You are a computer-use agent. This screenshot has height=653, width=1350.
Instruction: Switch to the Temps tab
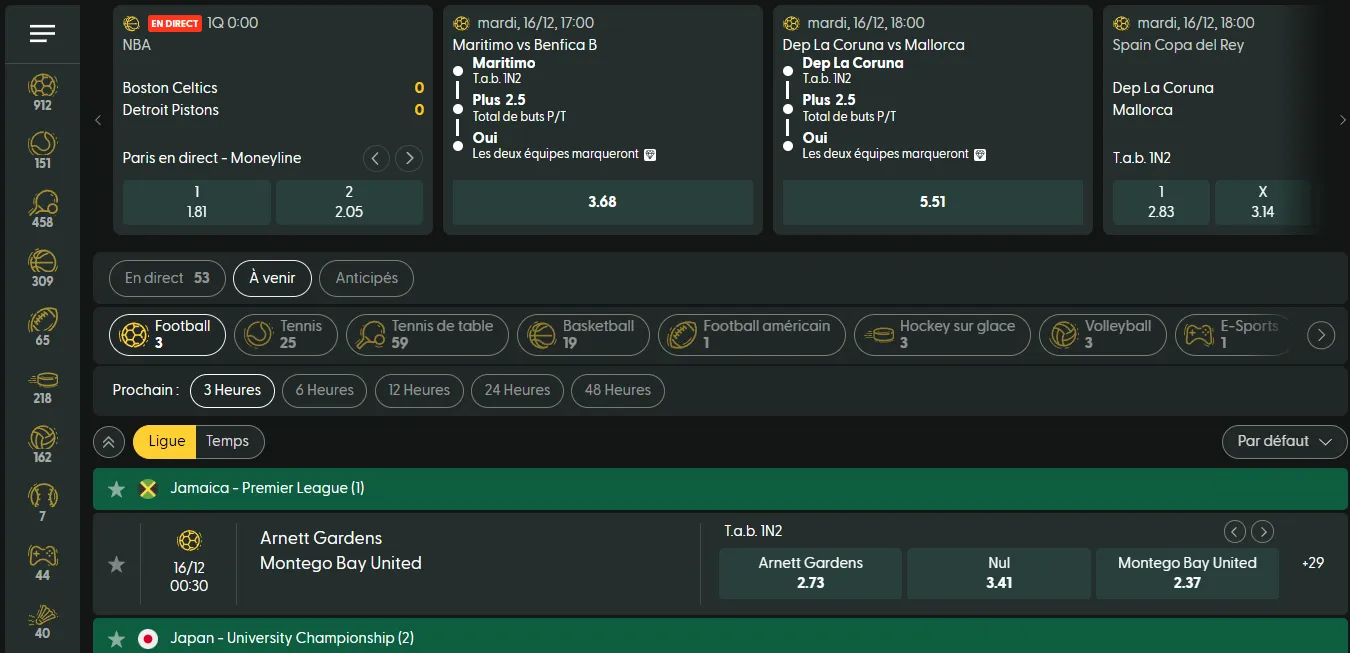(229, 441)
